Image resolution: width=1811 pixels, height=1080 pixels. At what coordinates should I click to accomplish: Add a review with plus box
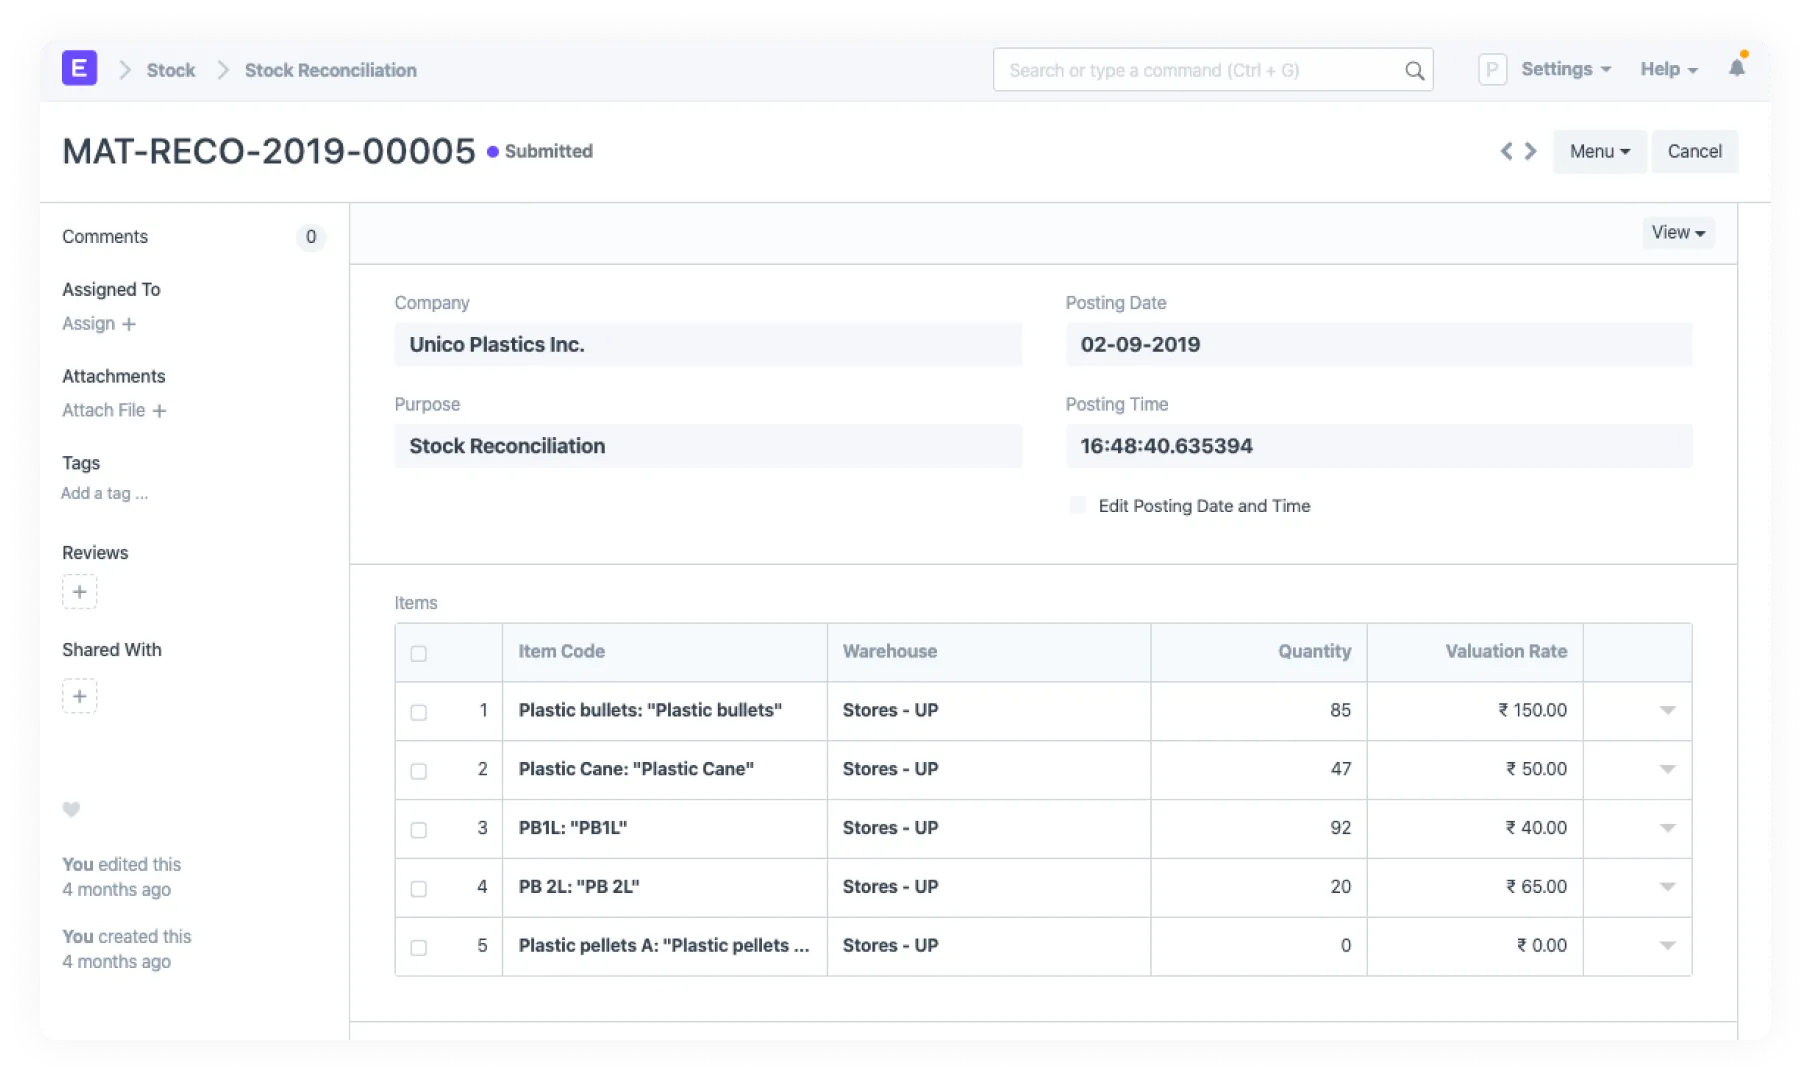tap(80, 592)
